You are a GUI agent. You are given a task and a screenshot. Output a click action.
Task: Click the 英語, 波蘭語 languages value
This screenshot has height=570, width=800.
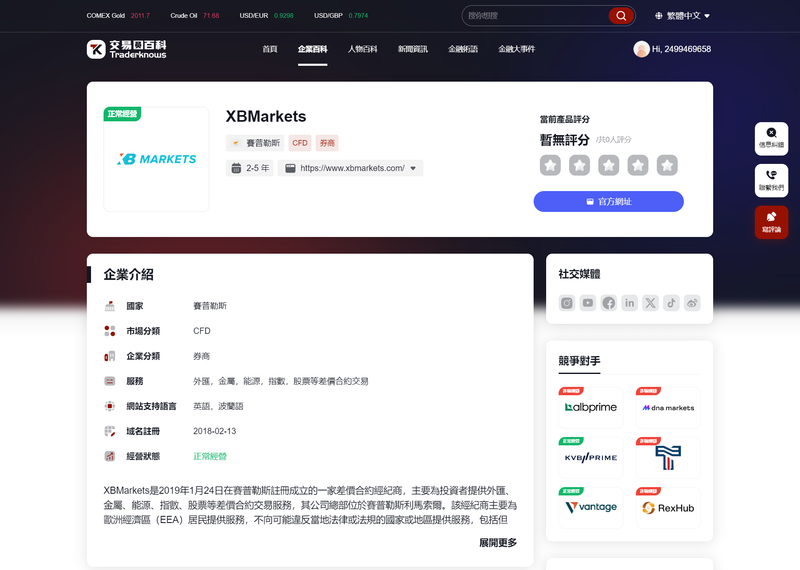coord(218,406)
